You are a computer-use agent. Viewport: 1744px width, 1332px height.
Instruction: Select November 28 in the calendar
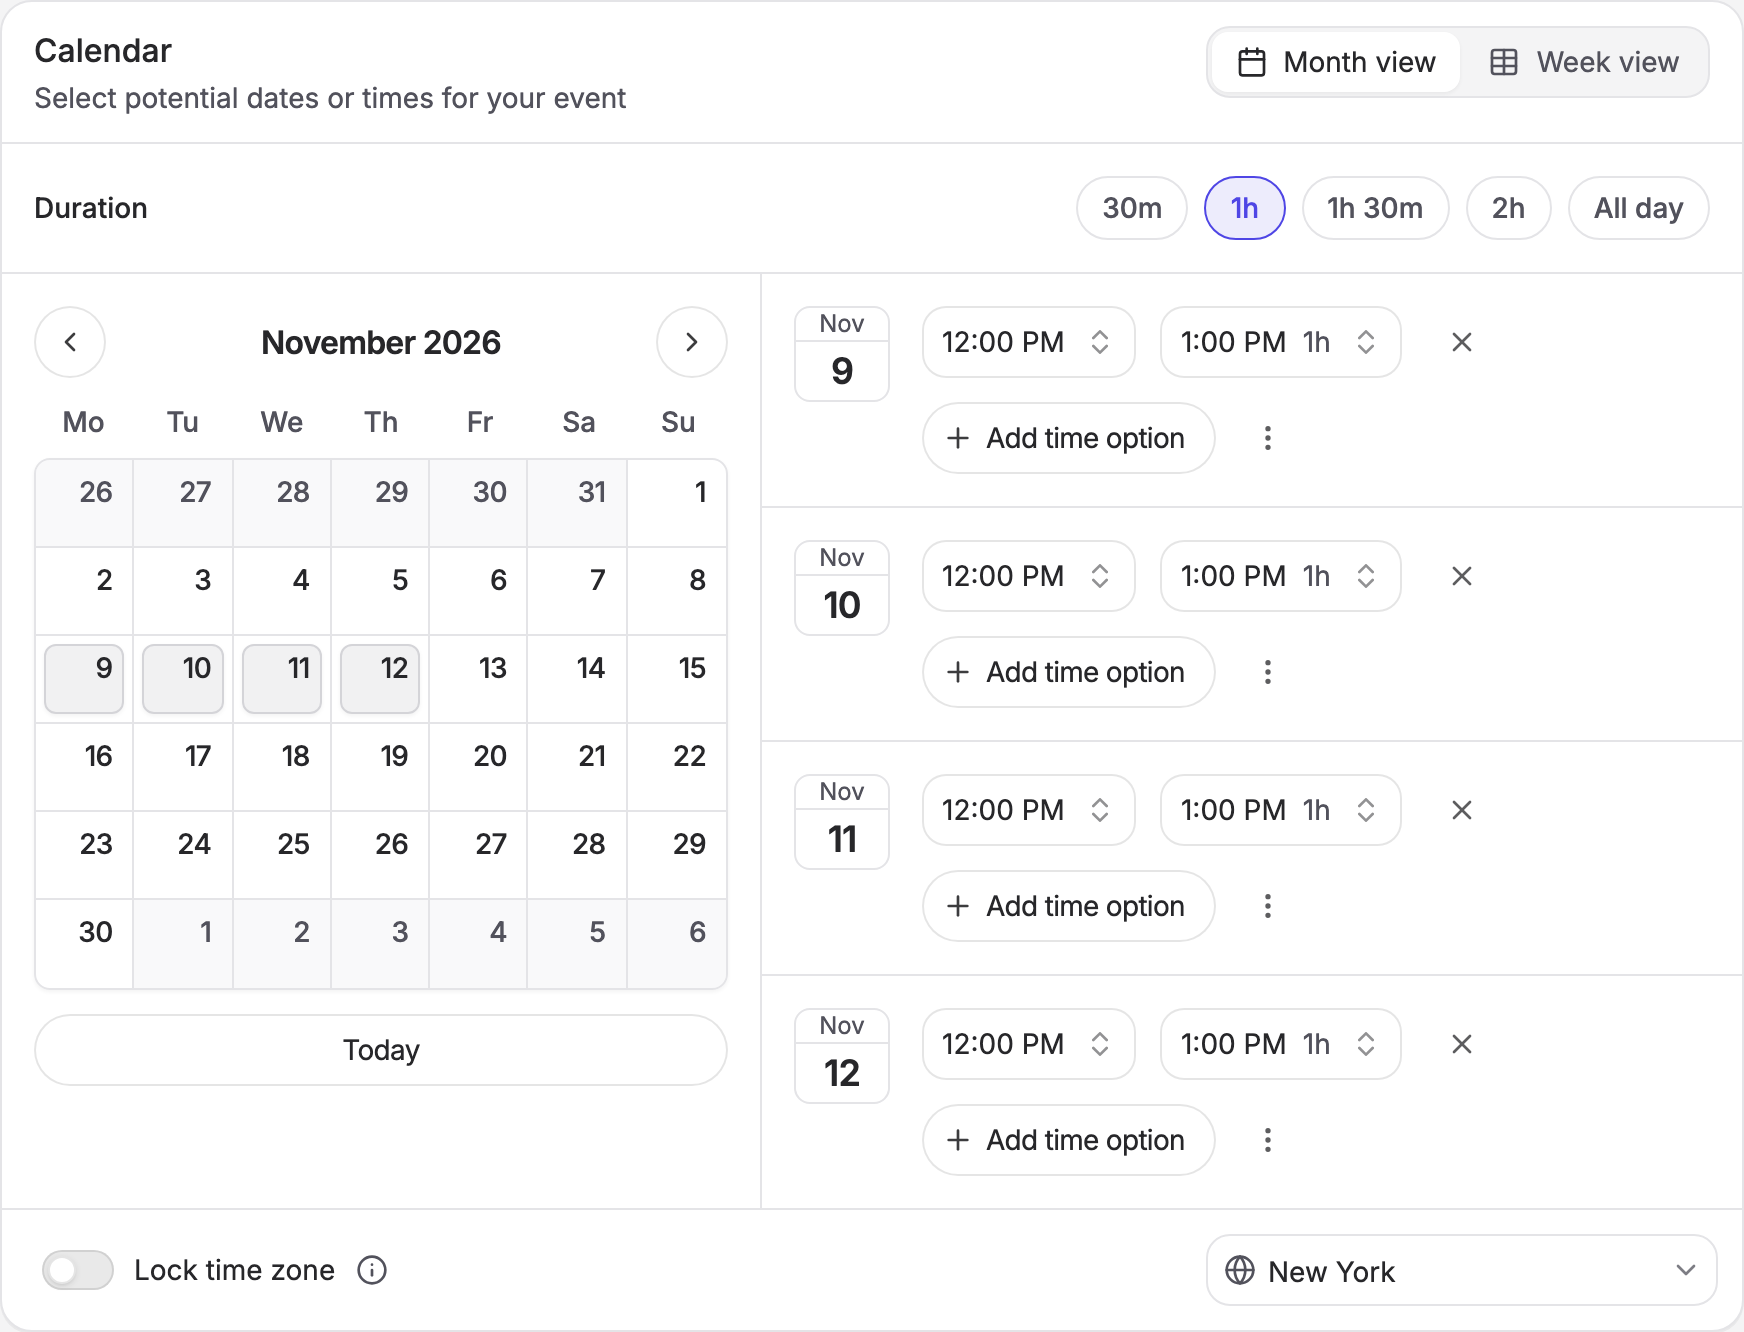[578, 855]
